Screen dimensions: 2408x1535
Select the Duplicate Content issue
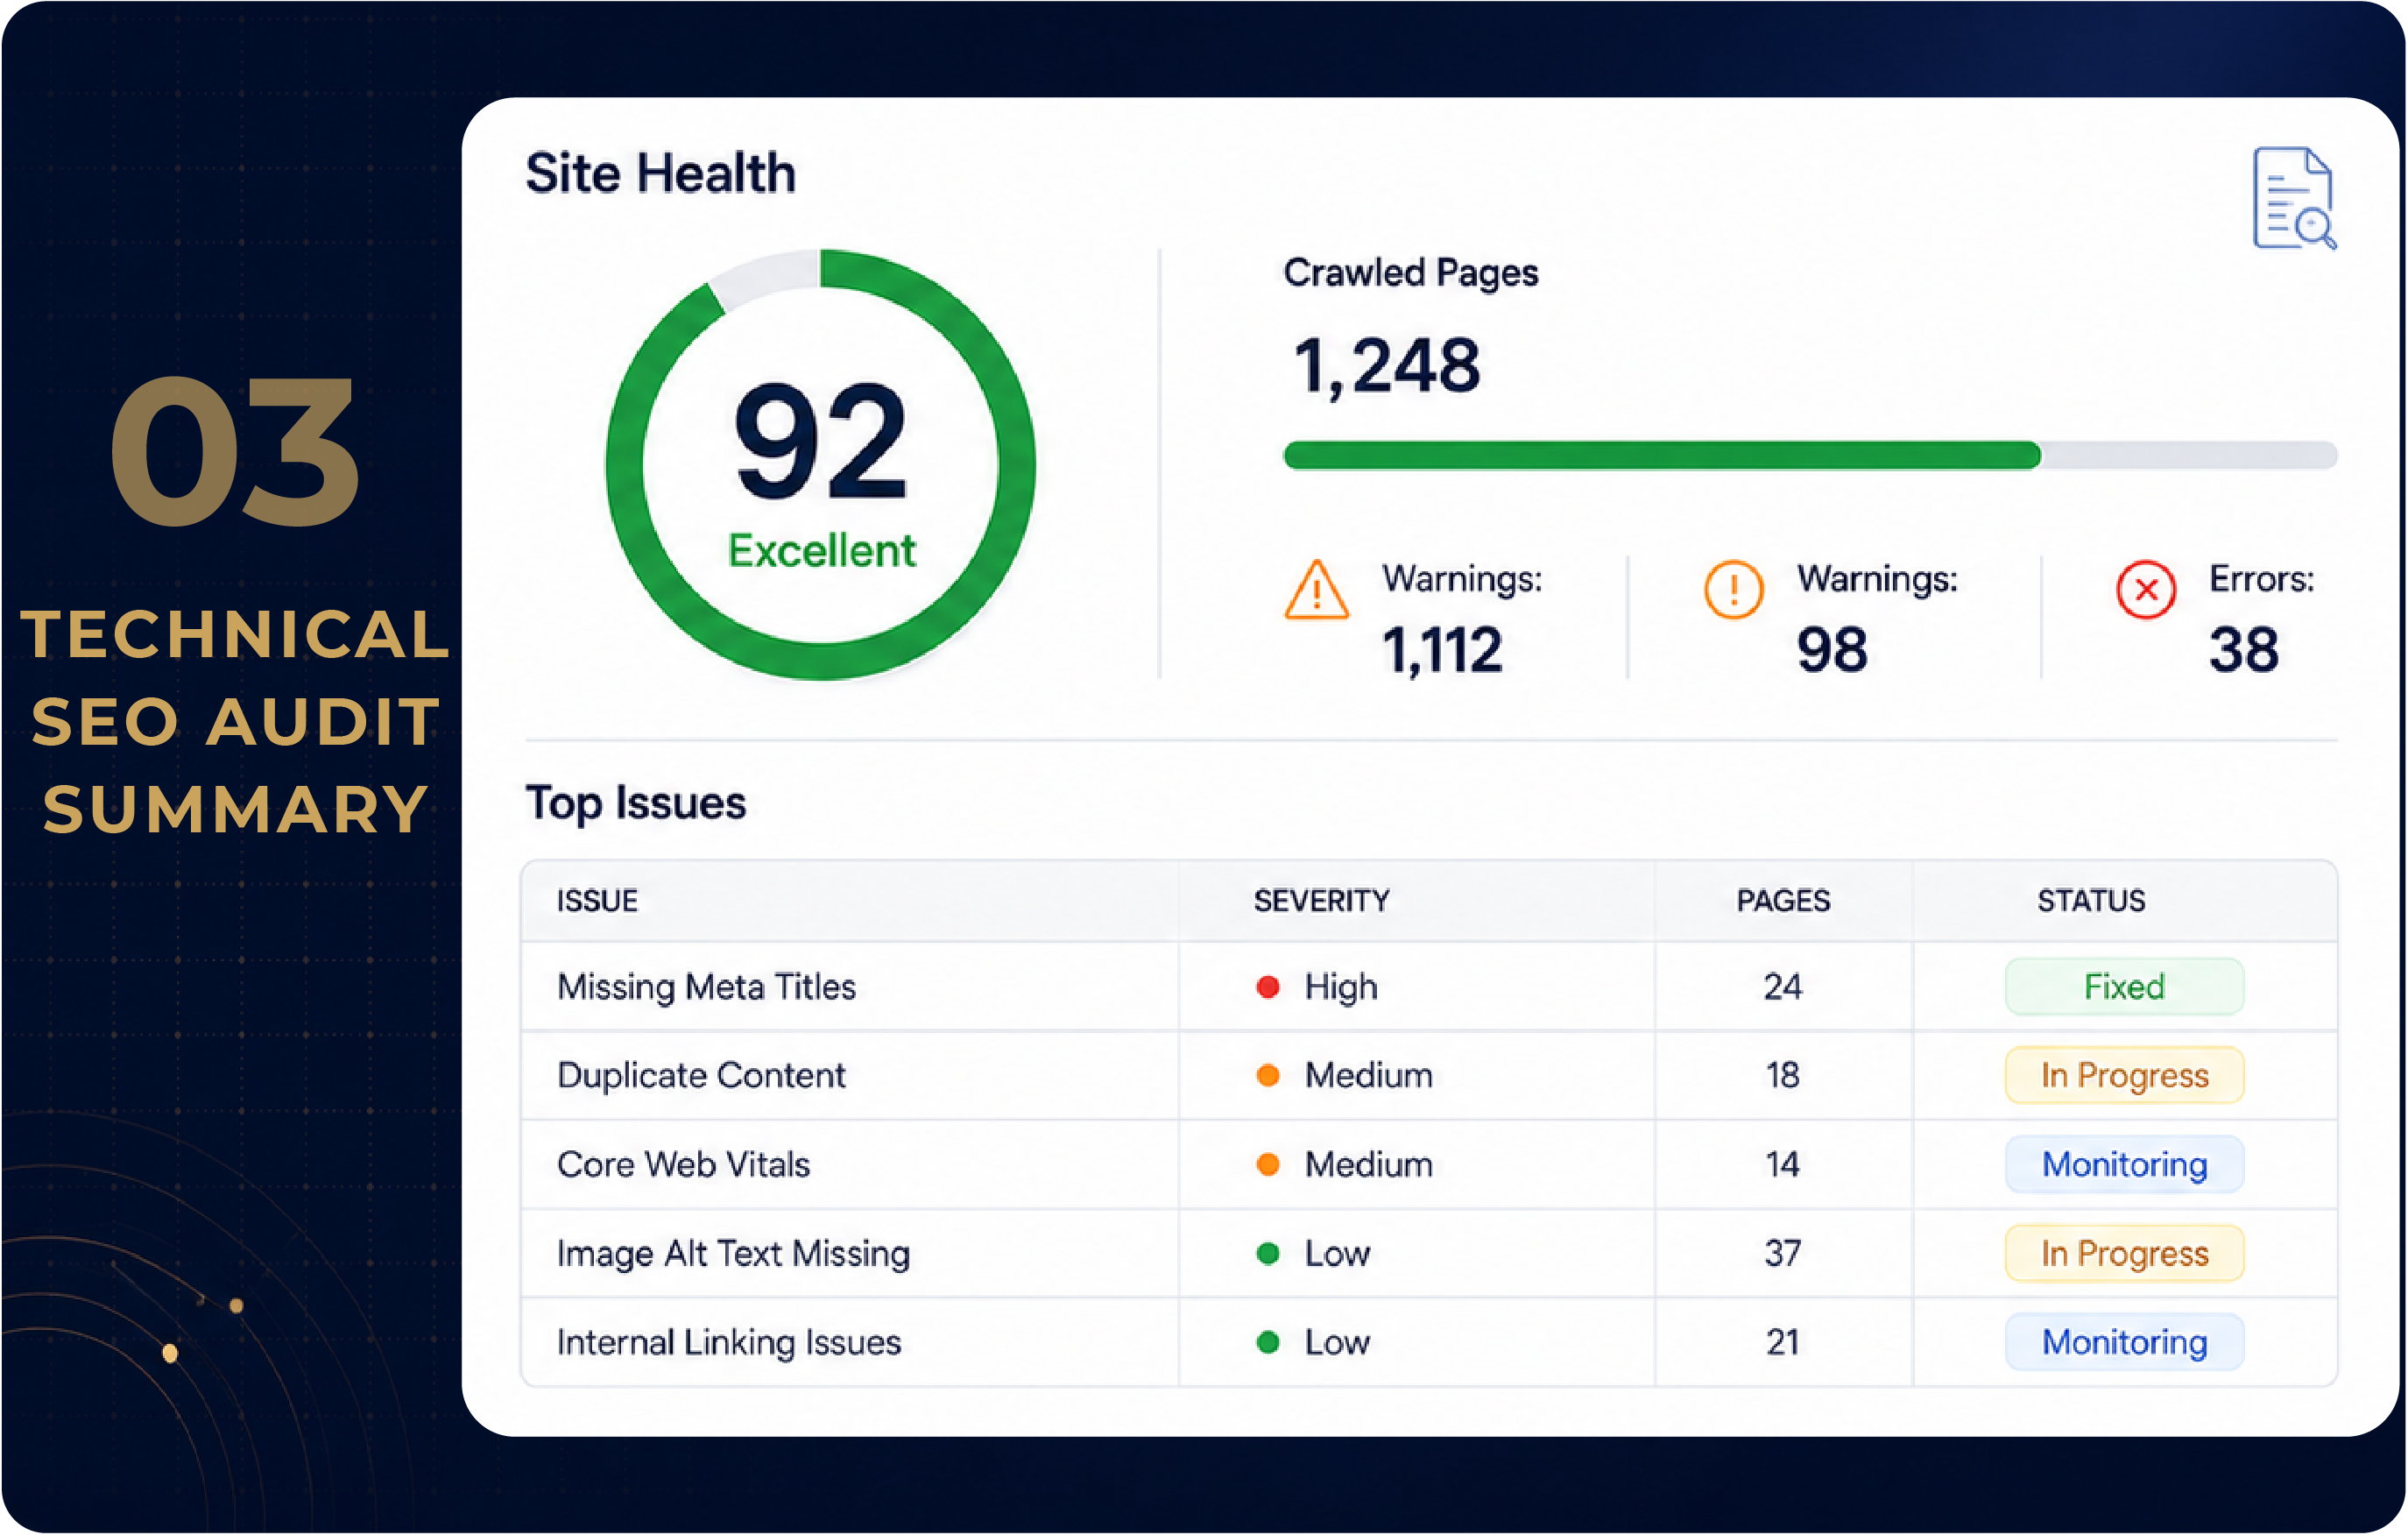pyautogui.click(x=701, y=1076)
